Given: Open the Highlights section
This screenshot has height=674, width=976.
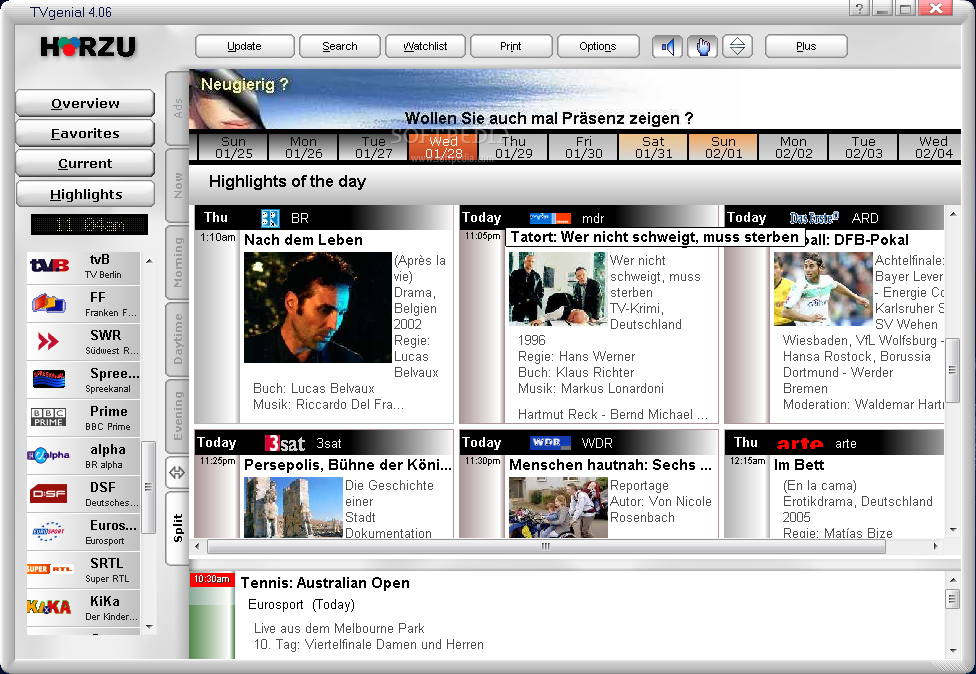Looking at the screenshot, I should pyautogui.click(x=85, y=194).
